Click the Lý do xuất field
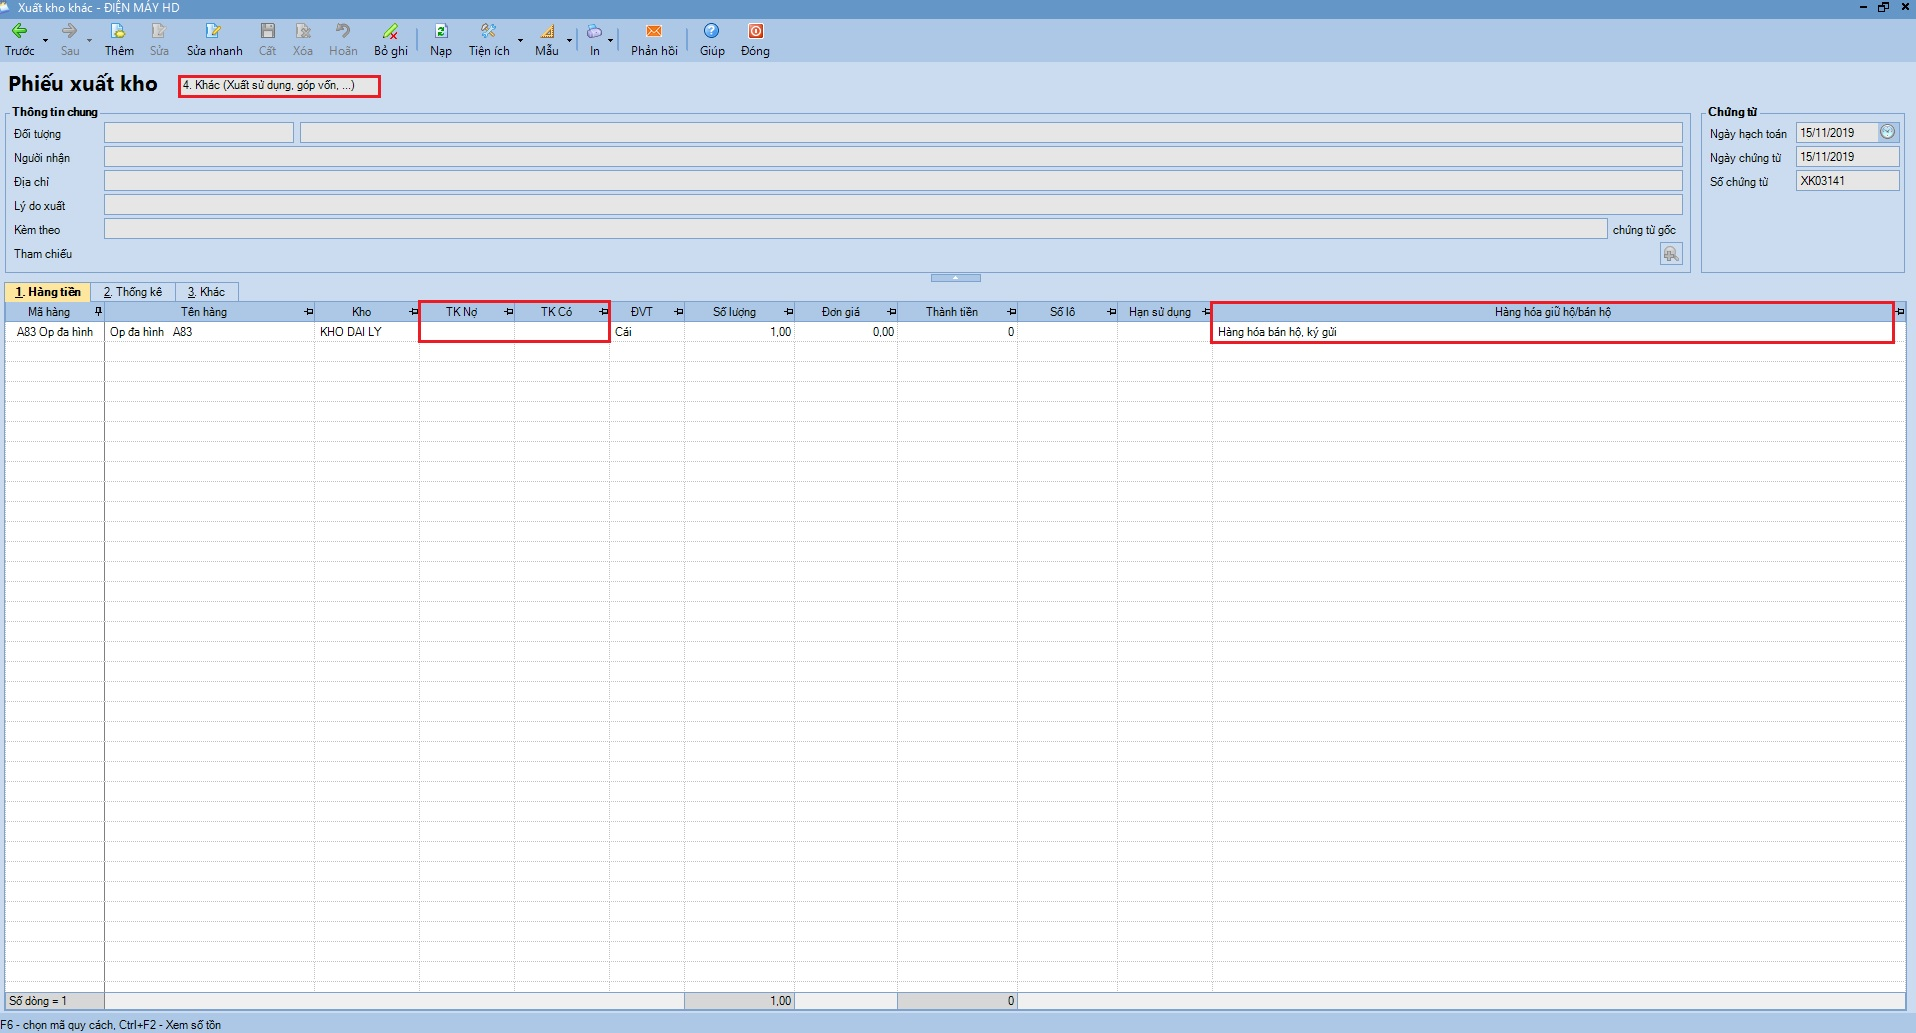Screen dimensions: 1916x1033 [893, 205]
